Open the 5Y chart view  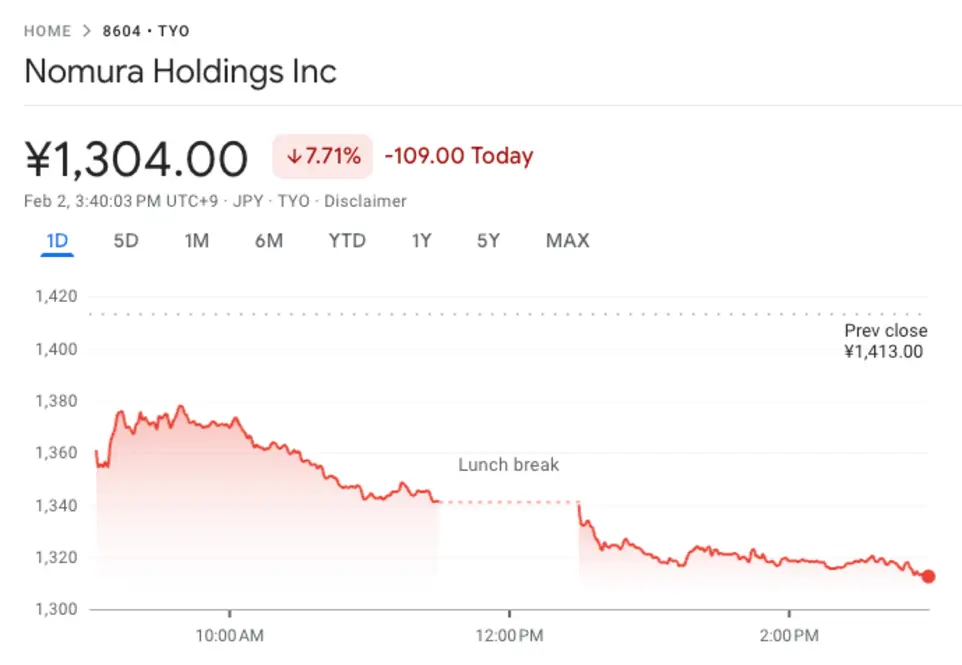[x=488, y=240]
